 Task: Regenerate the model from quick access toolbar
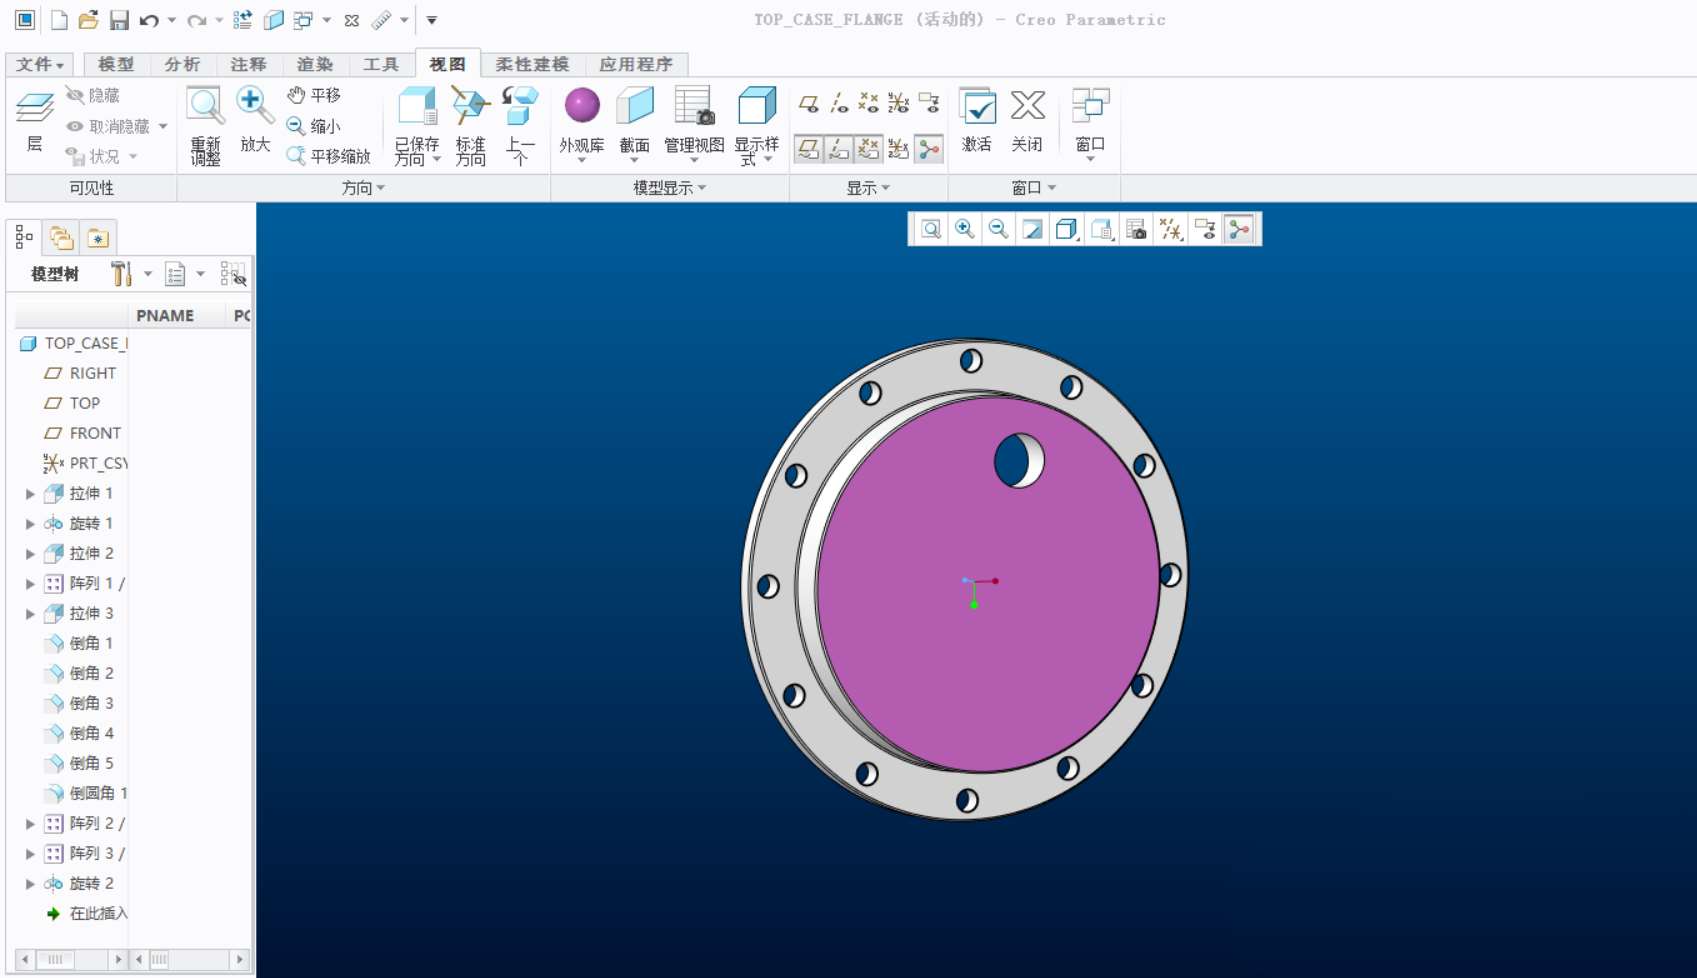click(x=243, y=20)
